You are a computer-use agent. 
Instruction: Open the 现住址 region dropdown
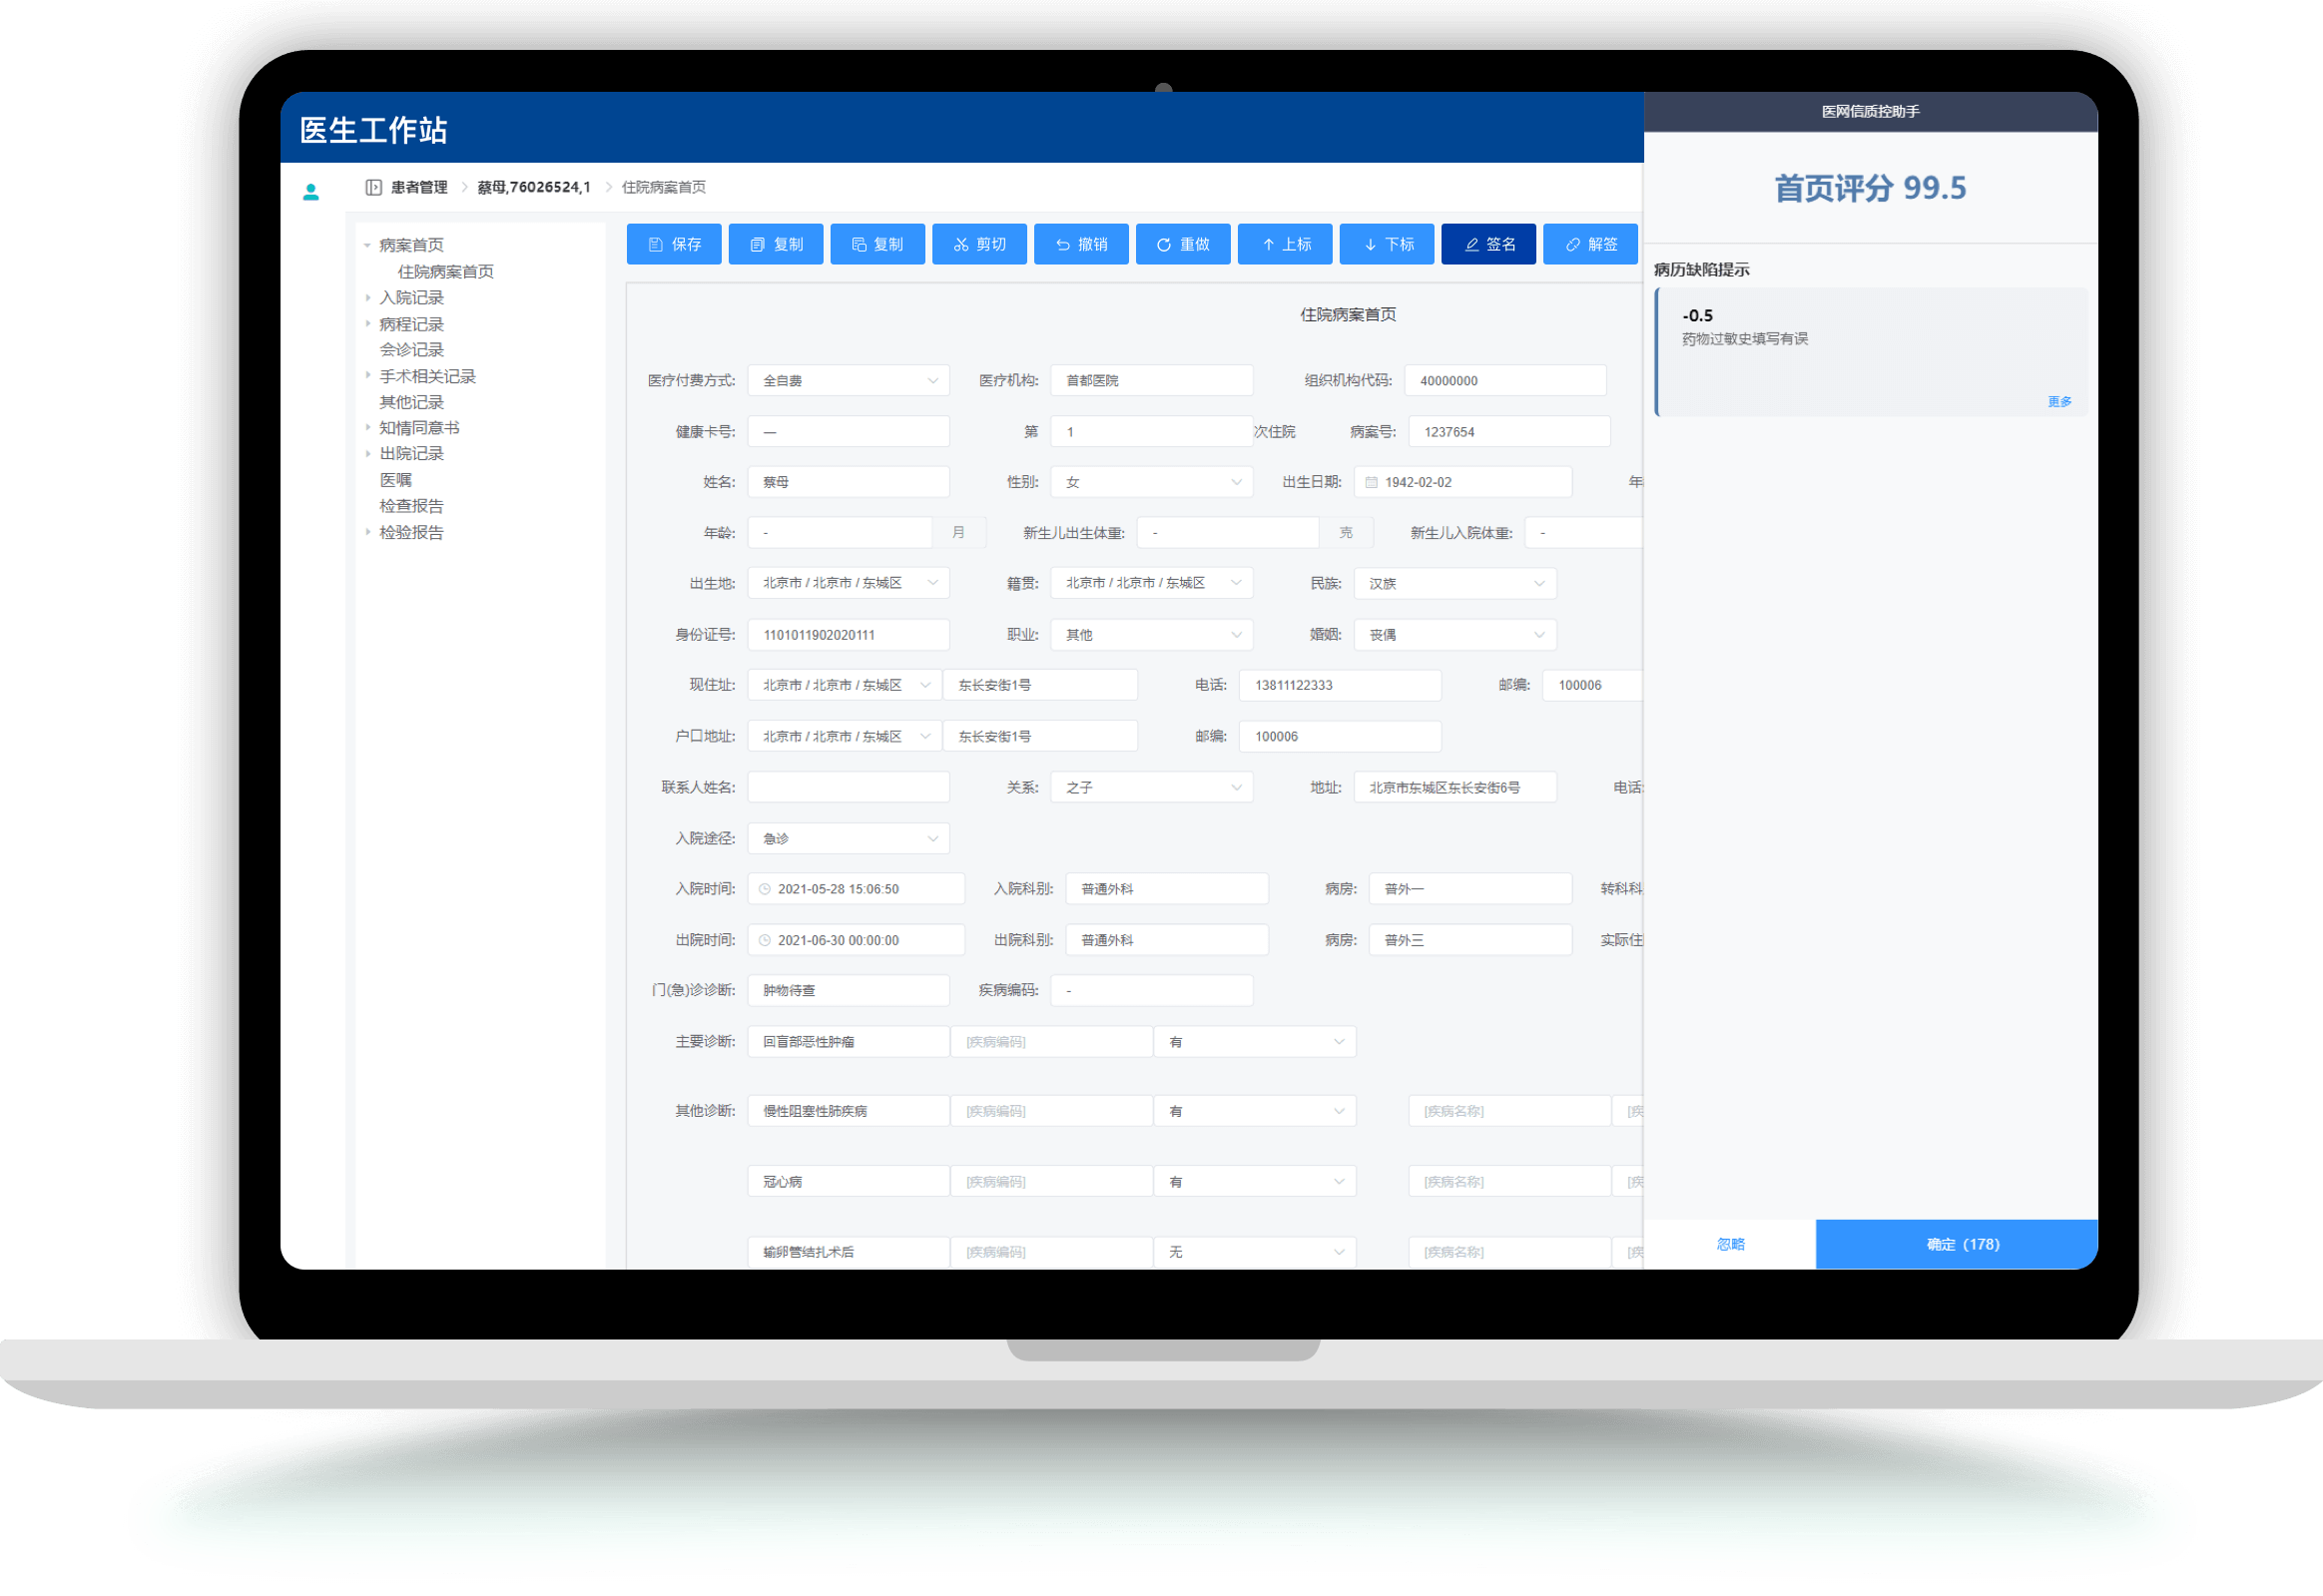[x=844, y=685]
